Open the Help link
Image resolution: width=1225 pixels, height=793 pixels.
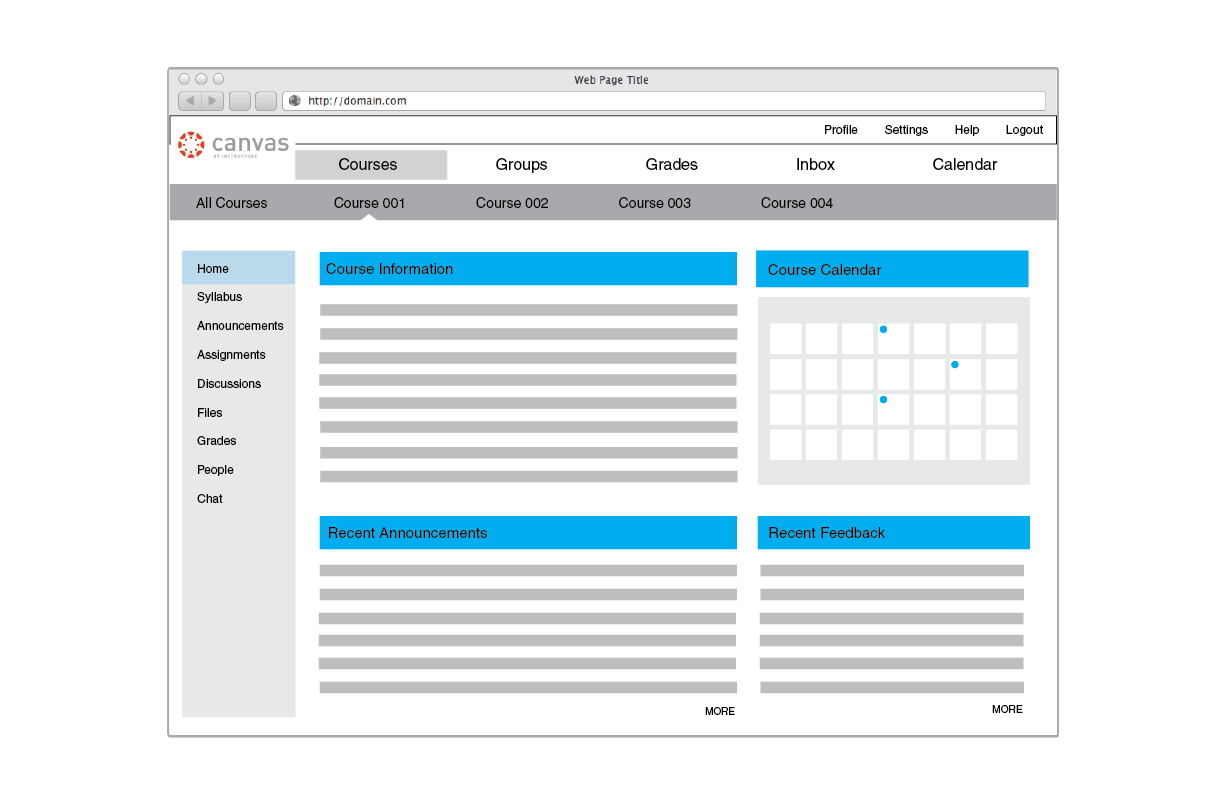[967, 130]
